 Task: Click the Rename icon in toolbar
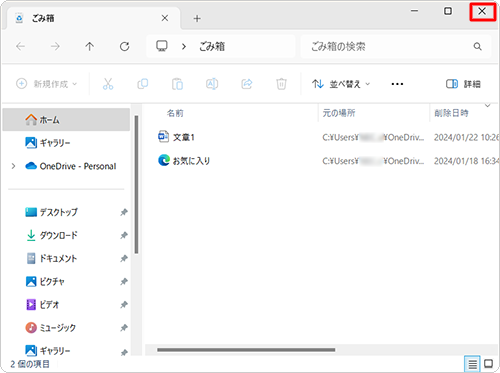[x=212, y=84]
